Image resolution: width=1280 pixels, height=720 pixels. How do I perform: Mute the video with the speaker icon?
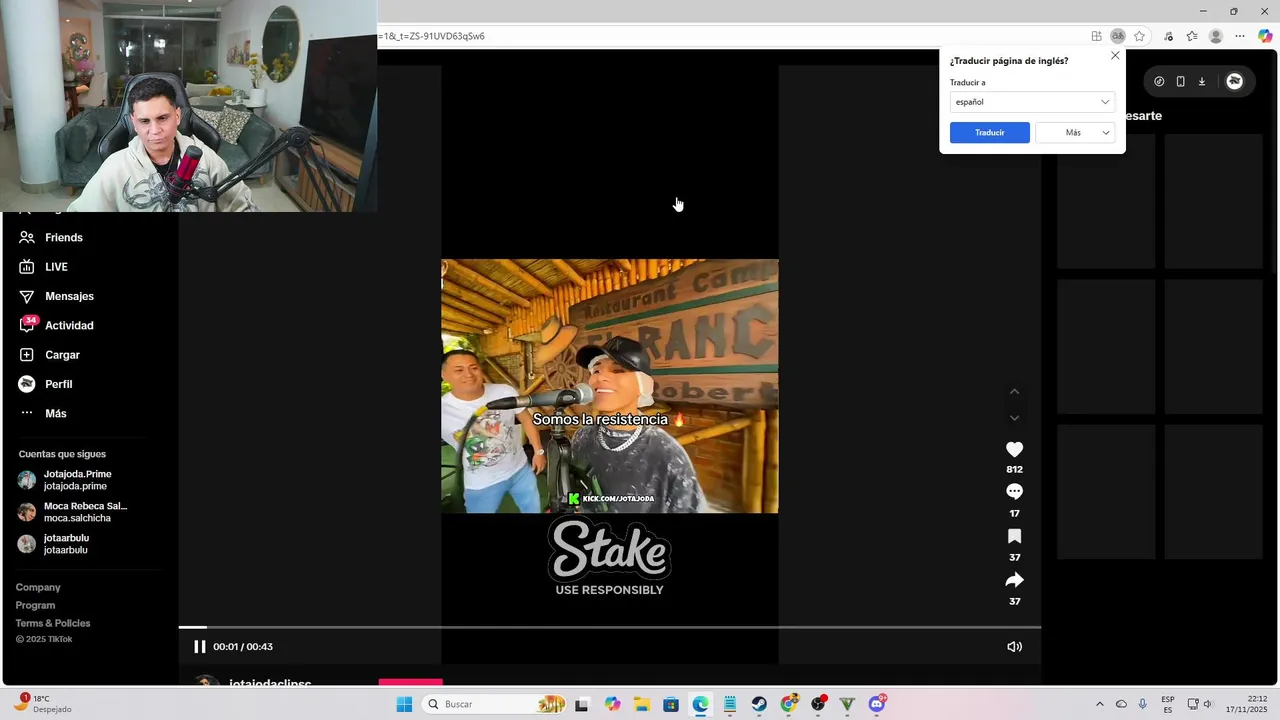tap(1014, 647)
